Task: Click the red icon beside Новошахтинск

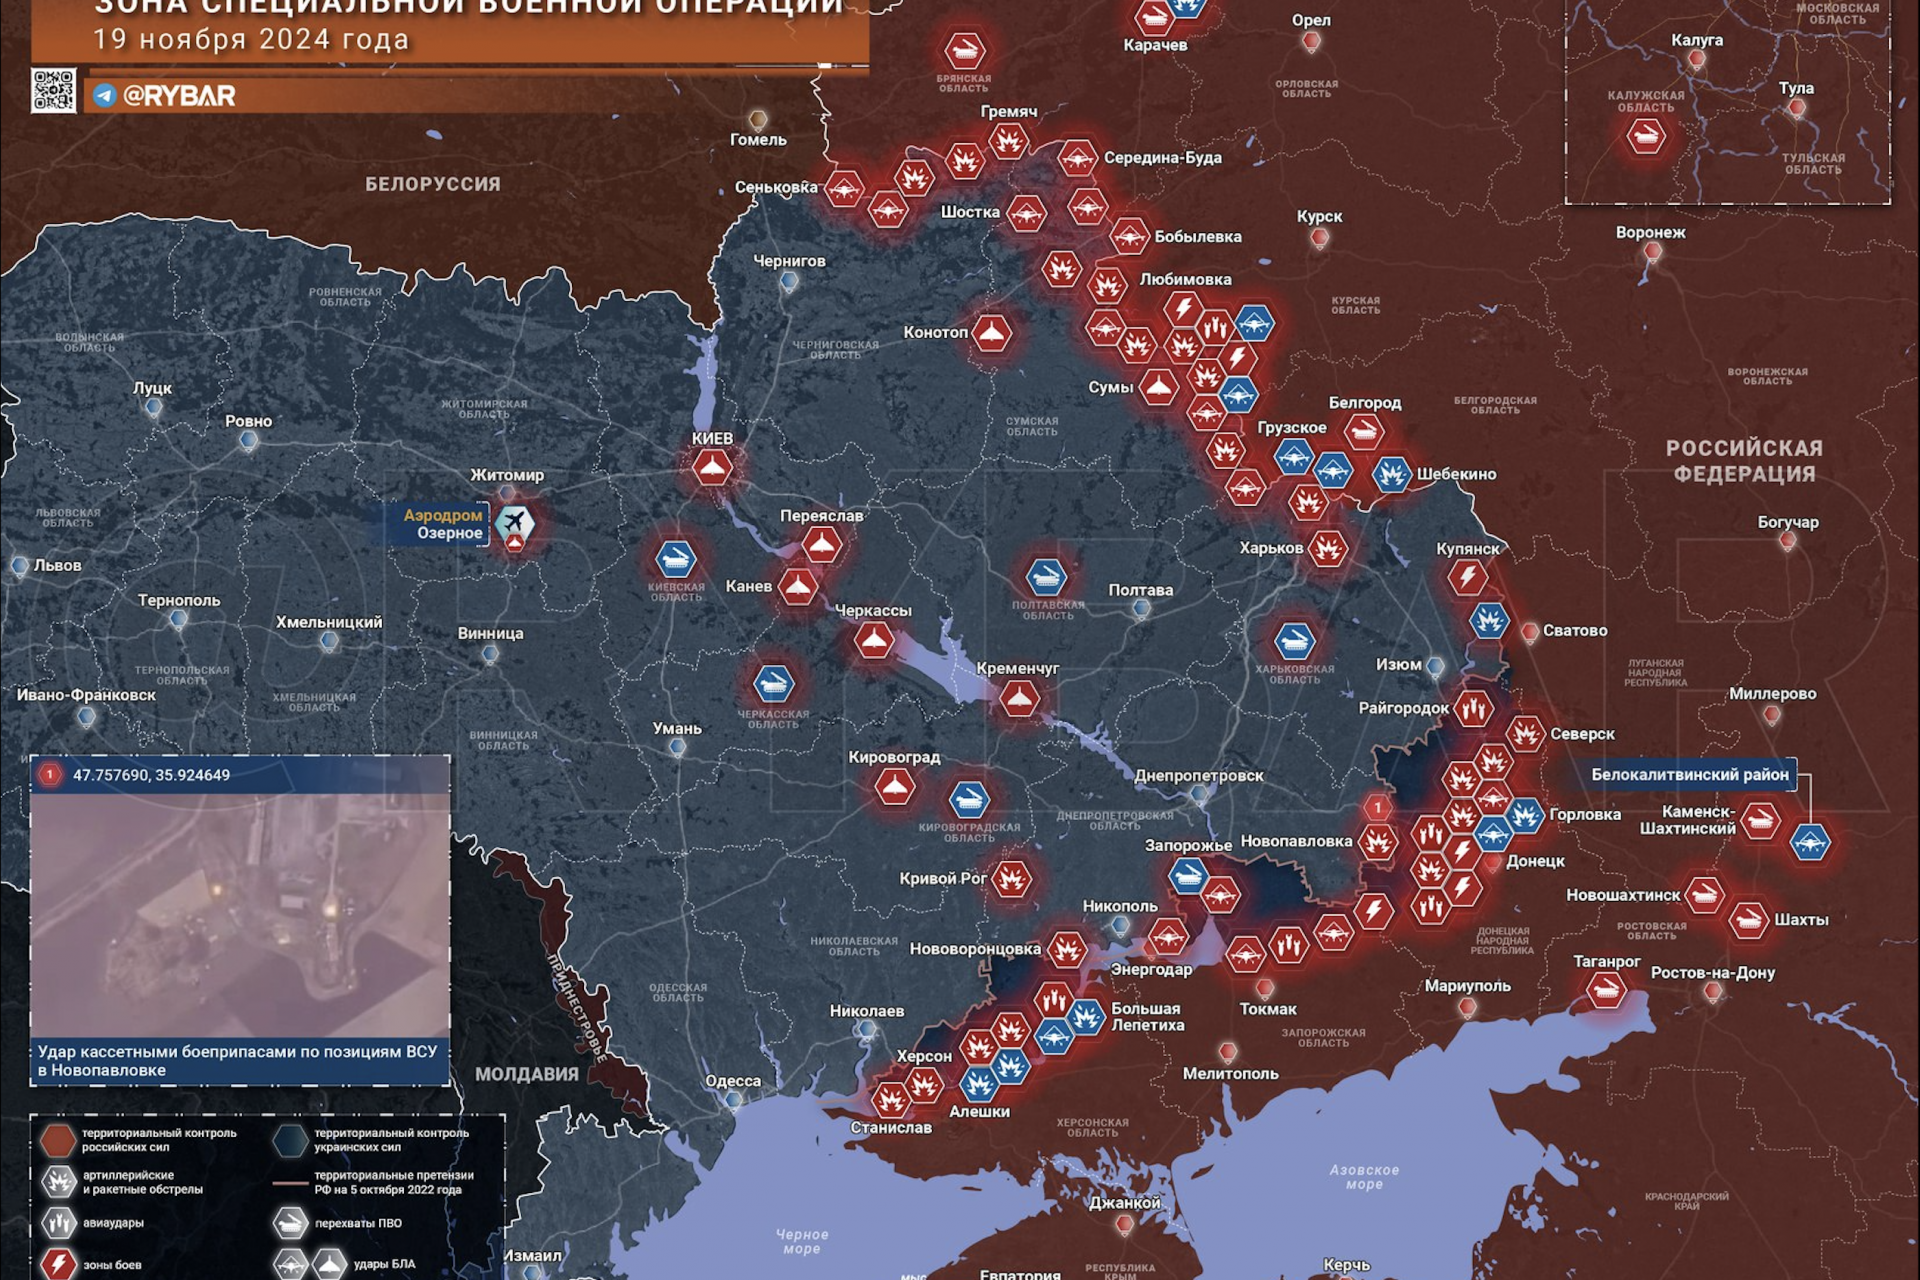Action: click(x=1704, y=895)
